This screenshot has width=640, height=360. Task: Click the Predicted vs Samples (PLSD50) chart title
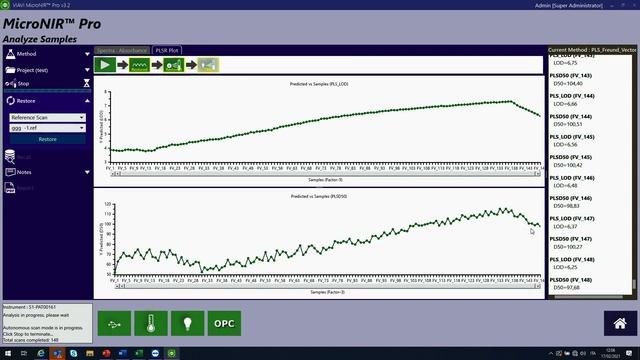[x=319, y=196]
